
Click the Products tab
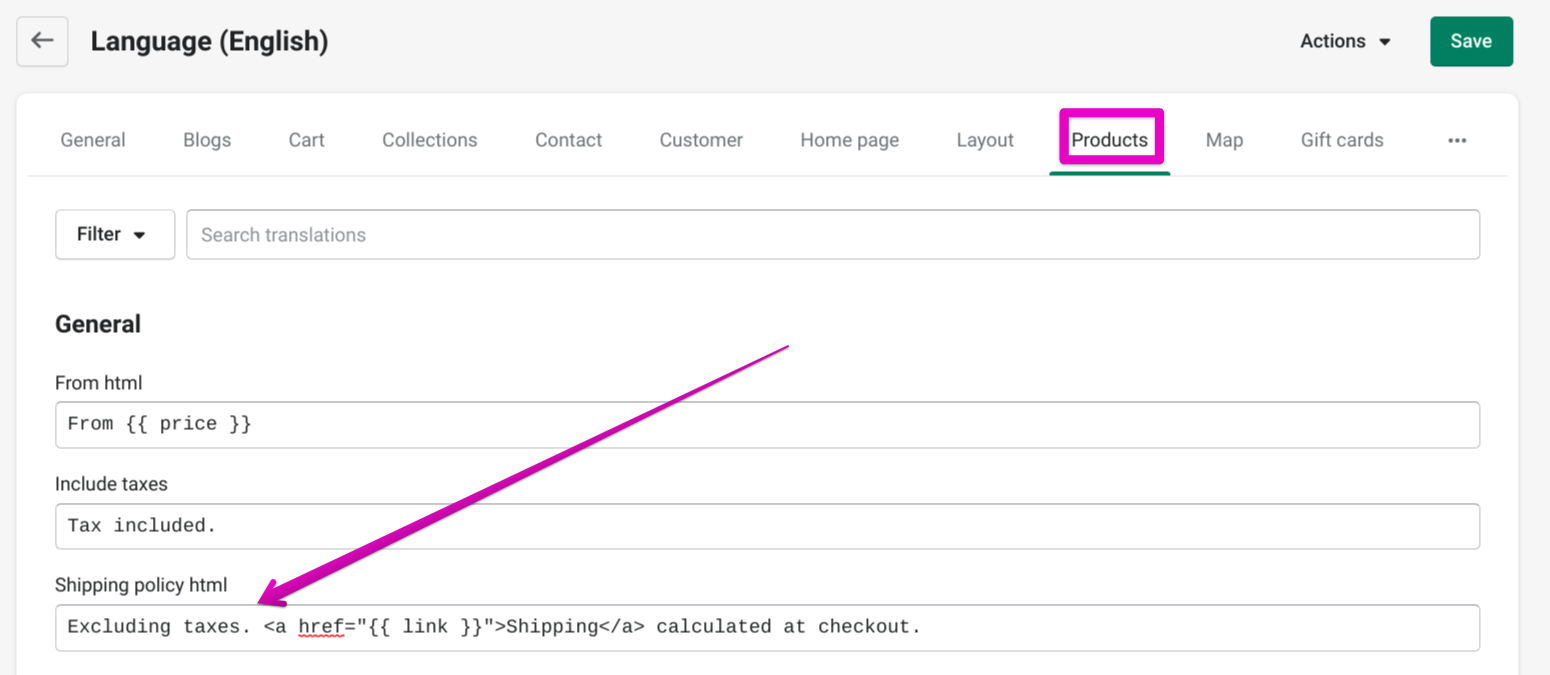click(1109, 140)
